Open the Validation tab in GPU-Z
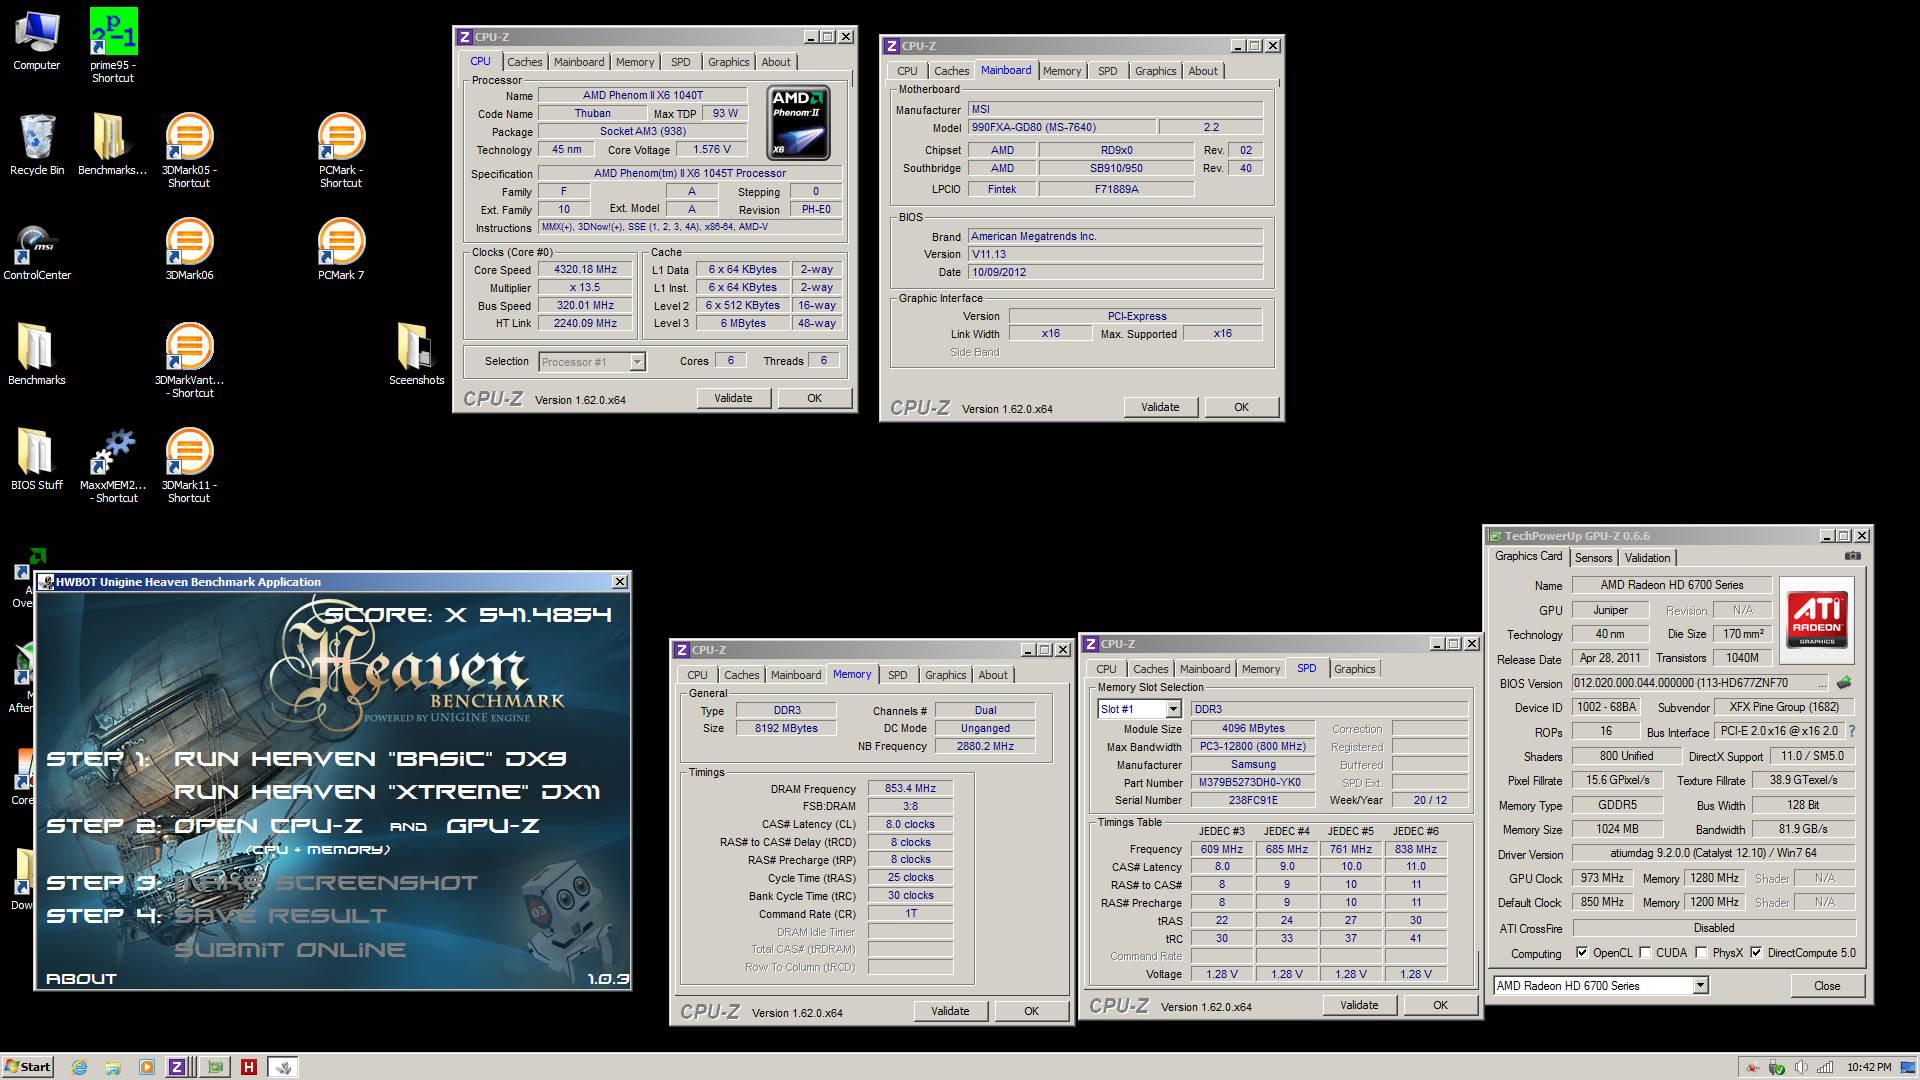The height and width of the screenshot is (1080, 1920). click(x=1647, y=558)
